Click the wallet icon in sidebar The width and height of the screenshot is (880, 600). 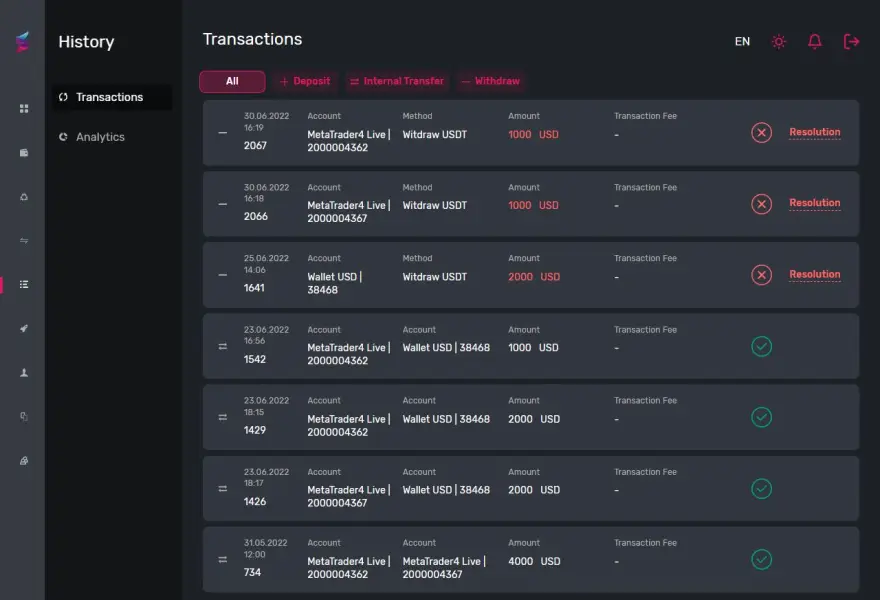24,152
